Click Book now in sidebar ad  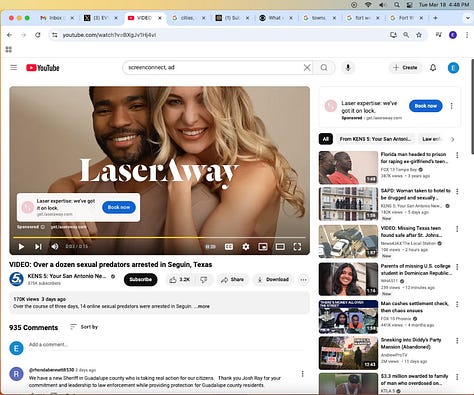coord(426,106)
